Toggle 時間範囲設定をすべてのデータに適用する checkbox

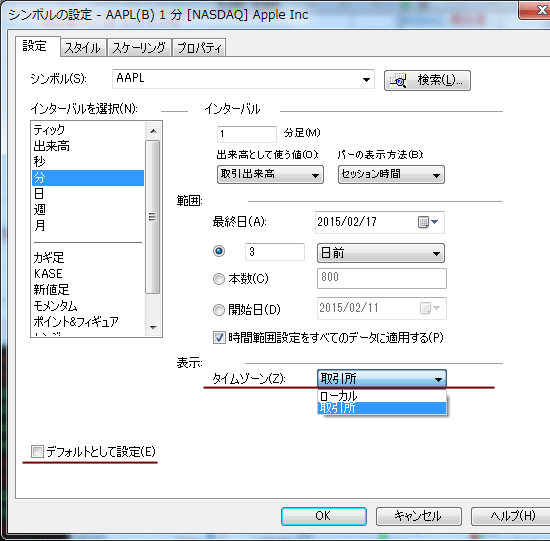pos(219,338)
